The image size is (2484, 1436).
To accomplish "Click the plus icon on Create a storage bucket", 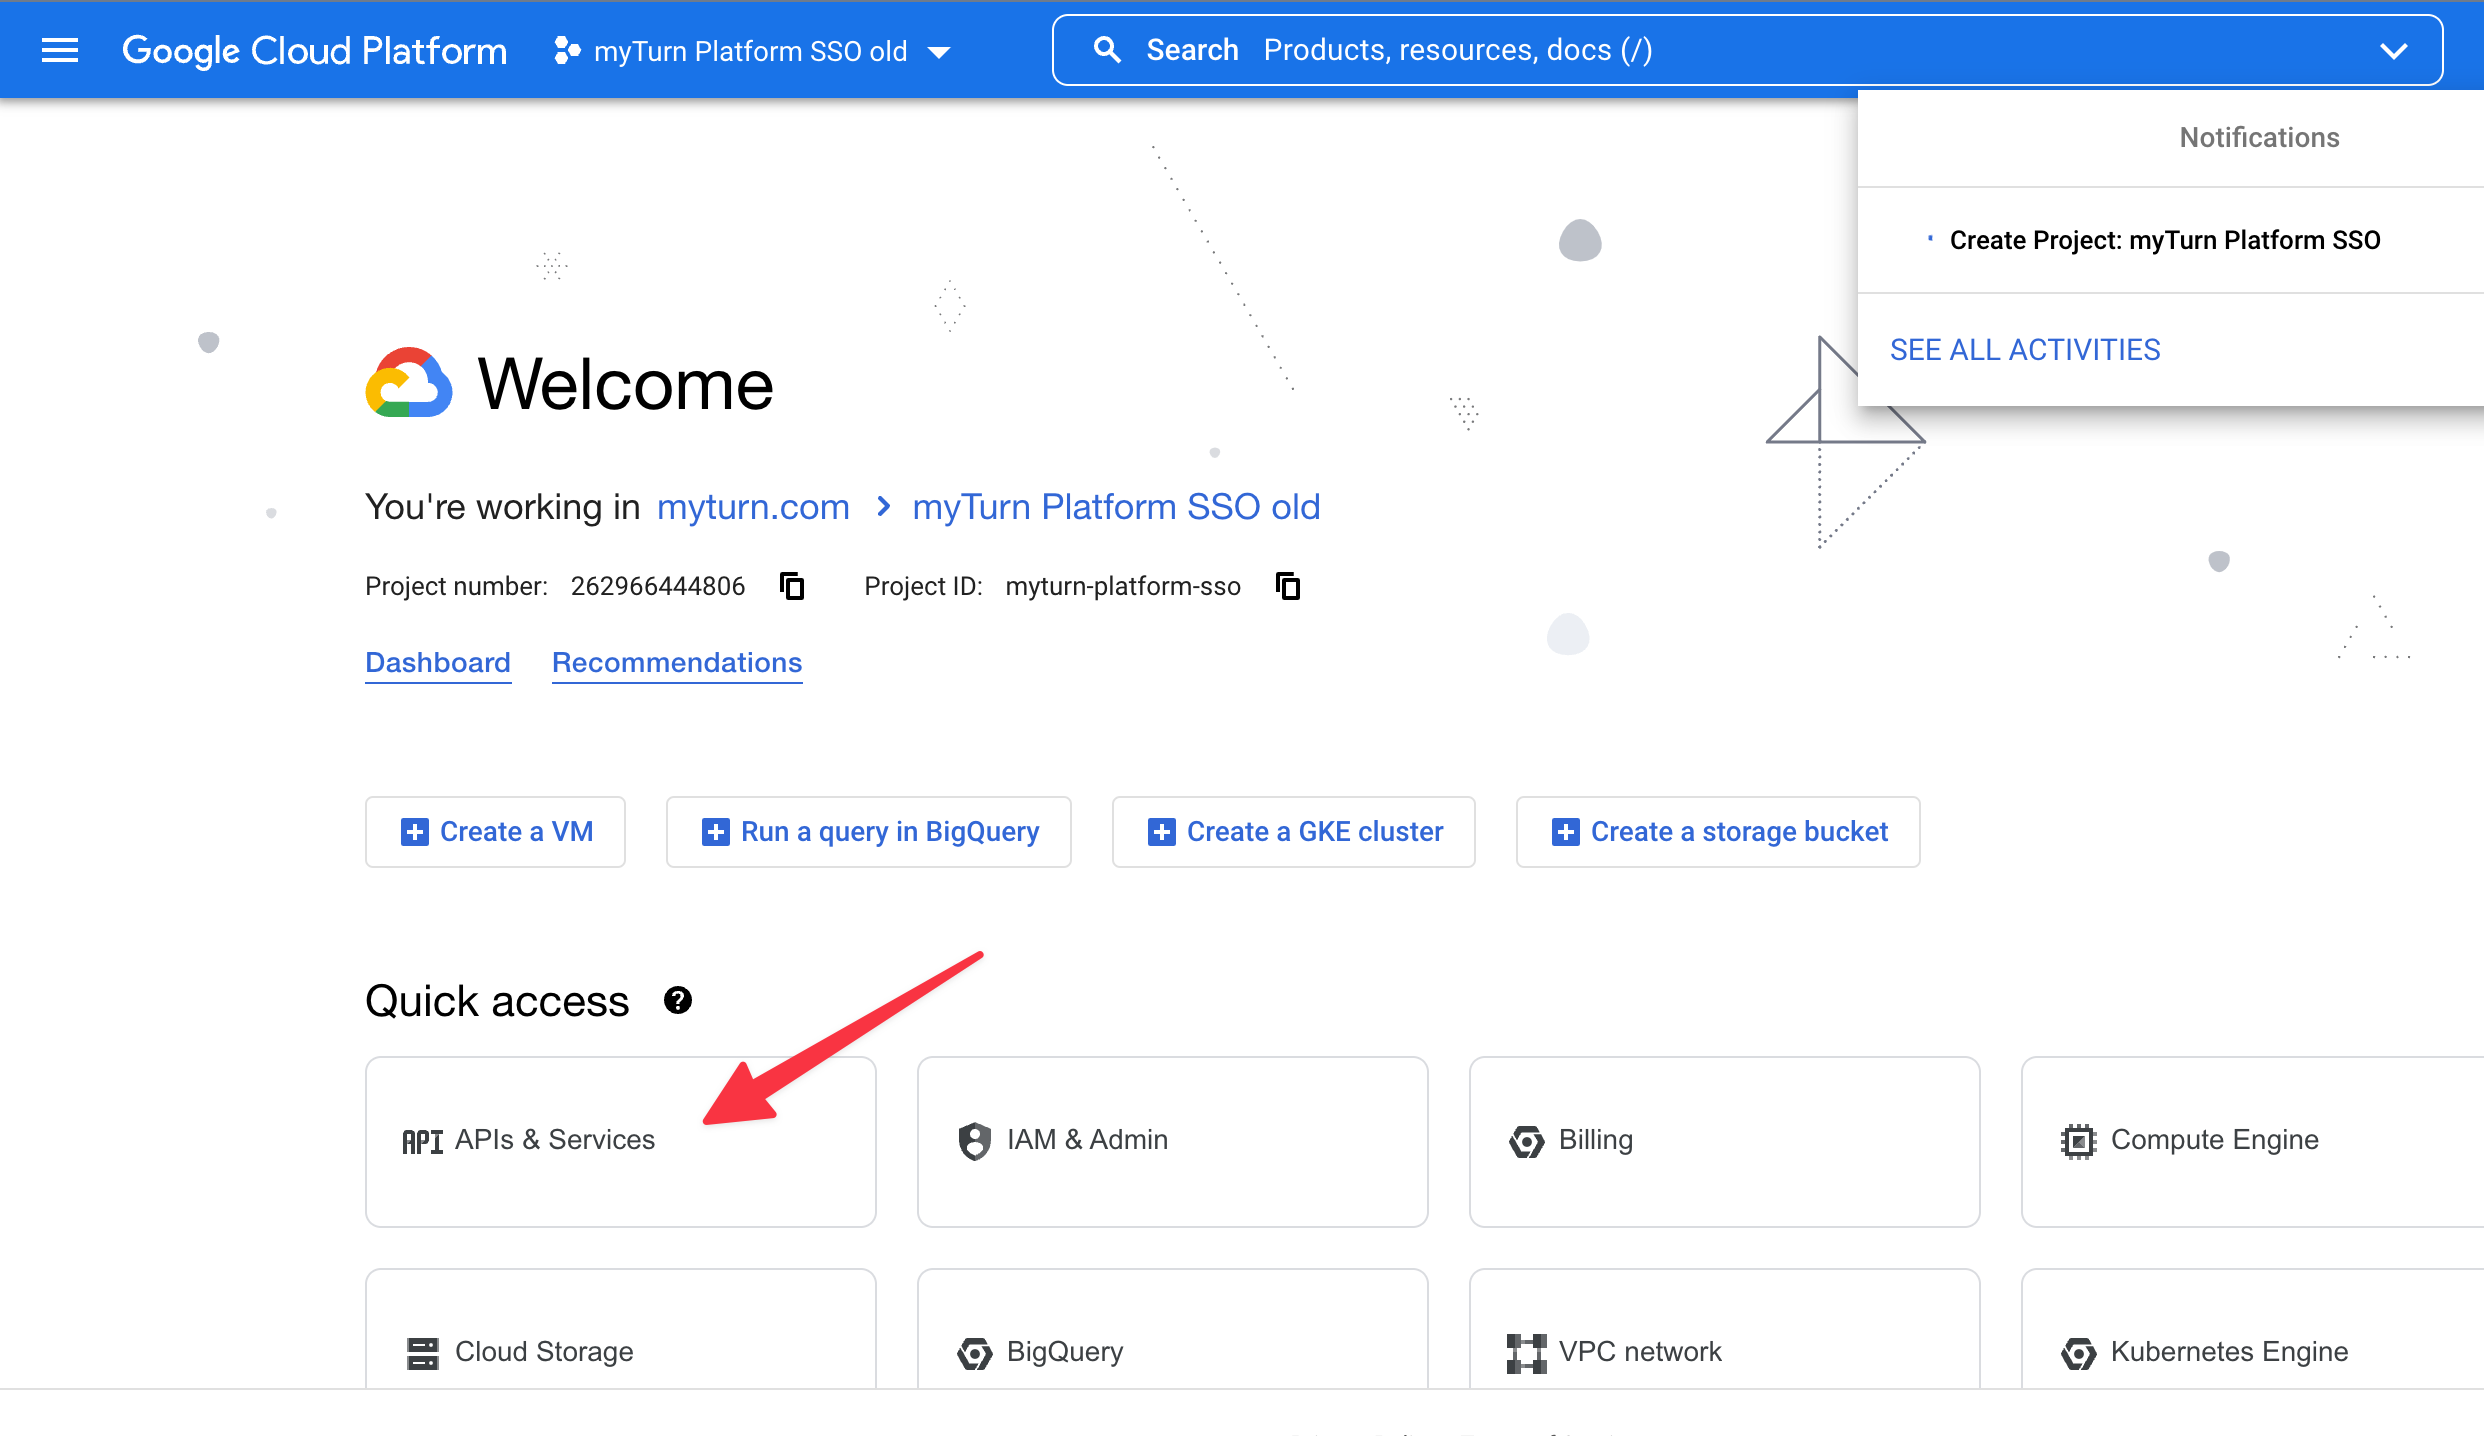I will (1565, 832).
